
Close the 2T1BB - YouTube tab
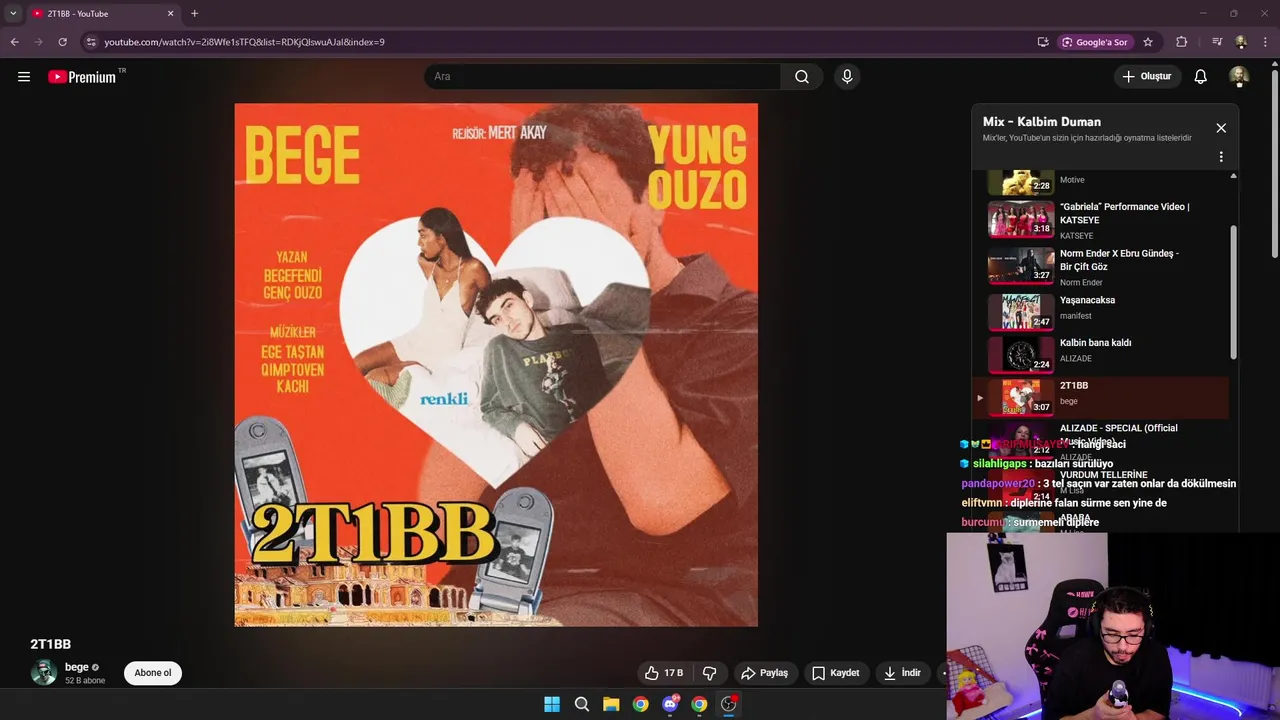pos(170,14)
